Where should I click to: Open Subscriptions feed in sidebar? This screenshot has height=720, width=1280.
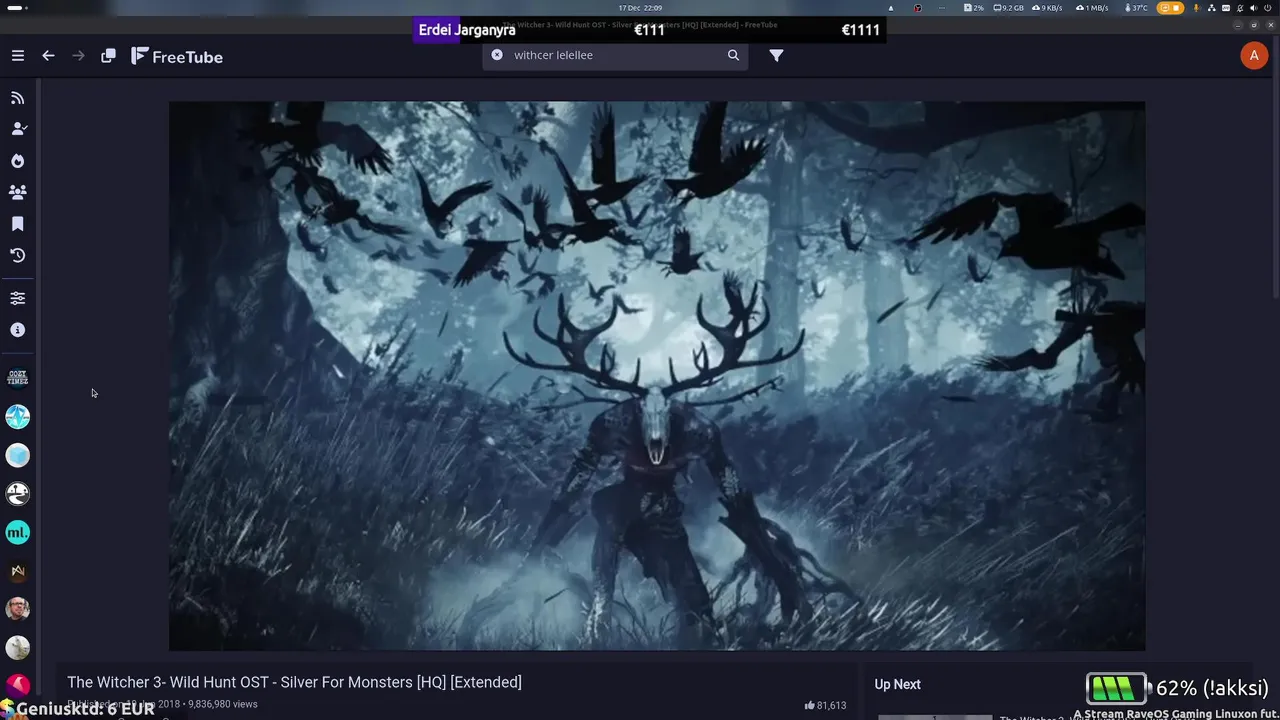18,98
